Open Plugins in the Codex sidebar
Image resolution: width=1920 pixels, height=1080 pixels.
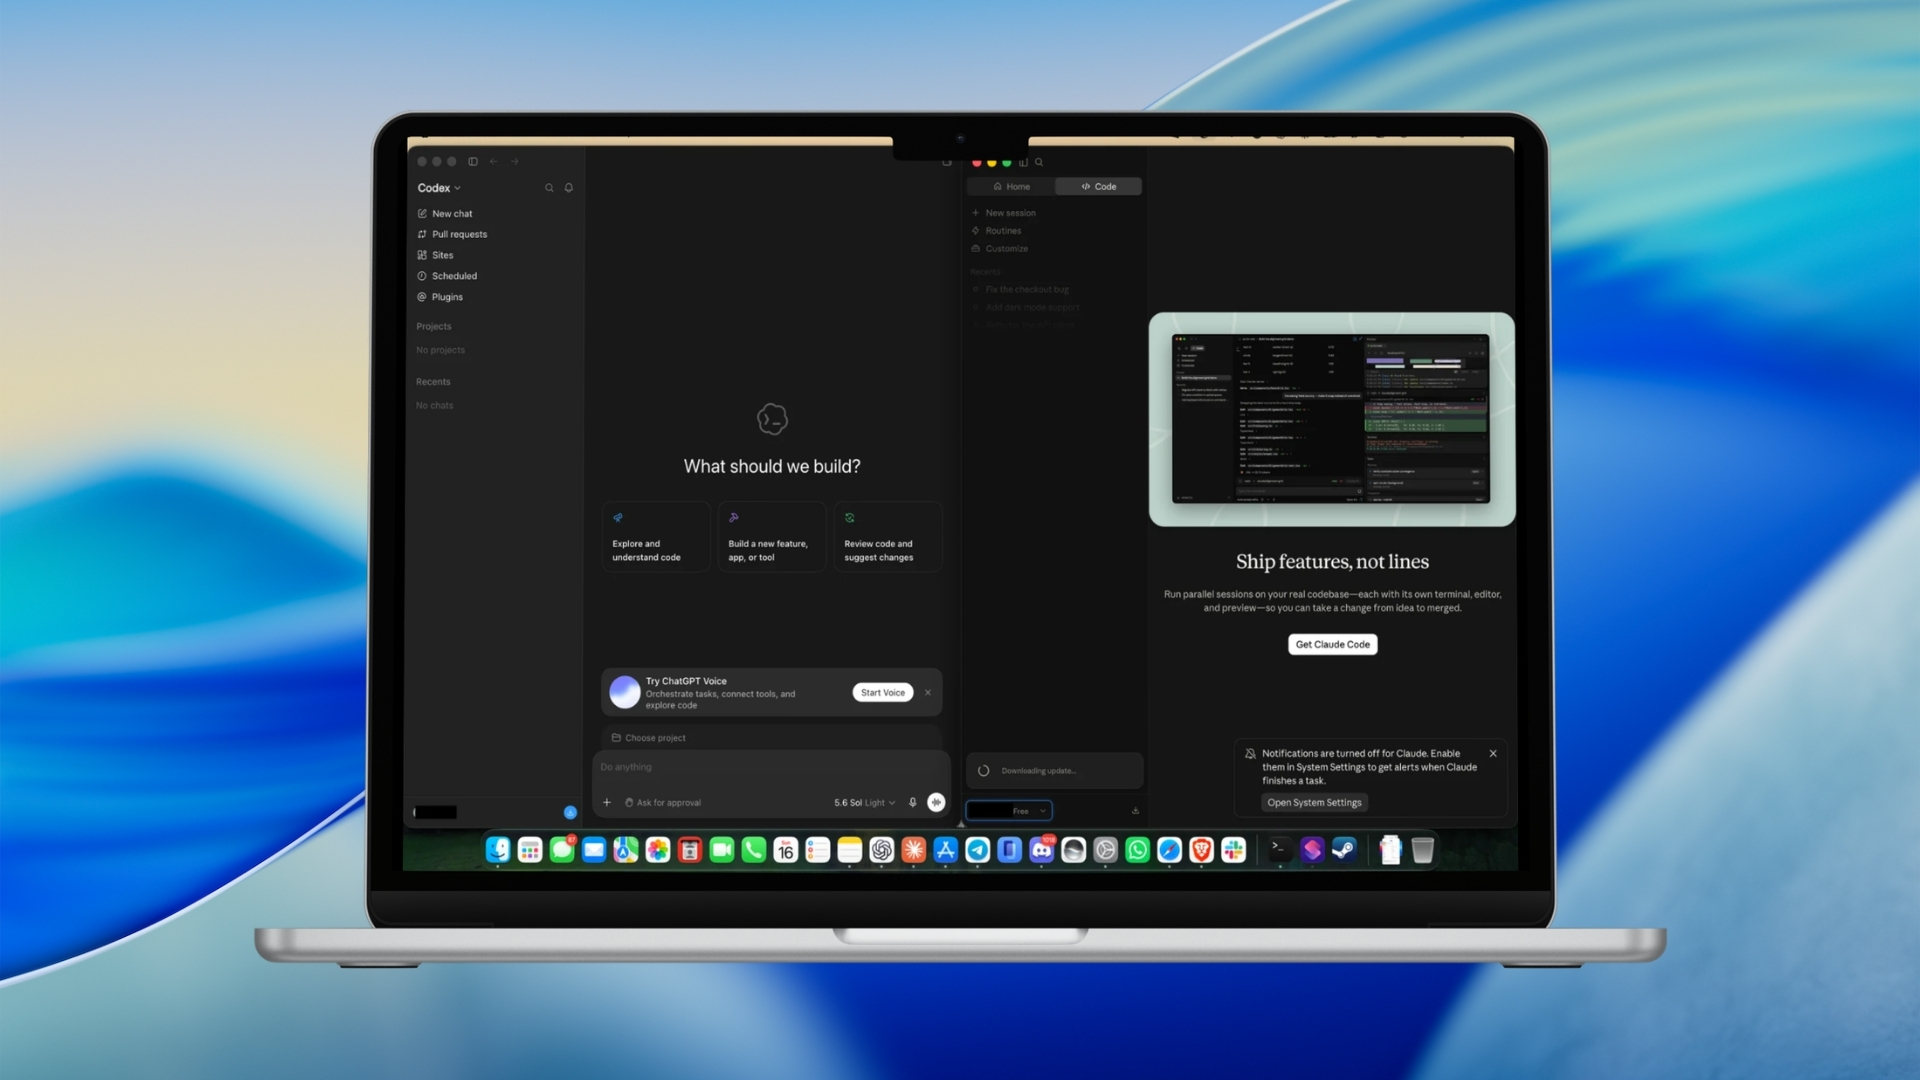click(440, 297)
